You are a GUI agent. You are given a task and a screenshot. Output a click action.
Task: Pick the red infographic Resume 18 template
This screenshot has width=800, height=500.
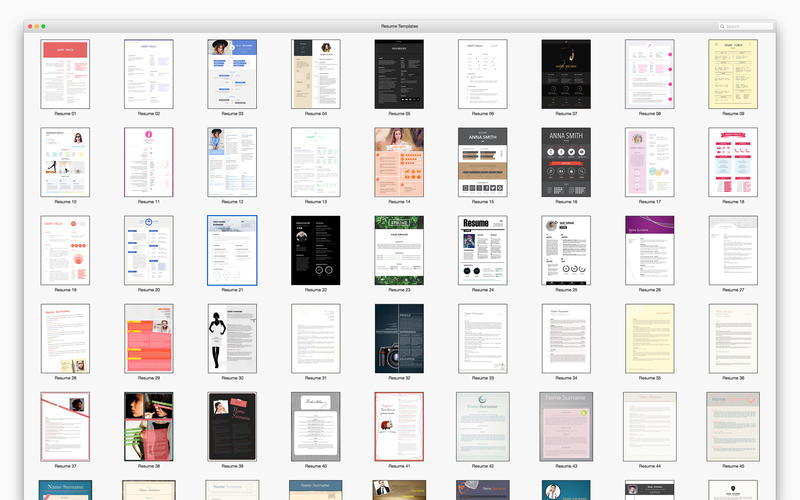(x=733, y=162)
